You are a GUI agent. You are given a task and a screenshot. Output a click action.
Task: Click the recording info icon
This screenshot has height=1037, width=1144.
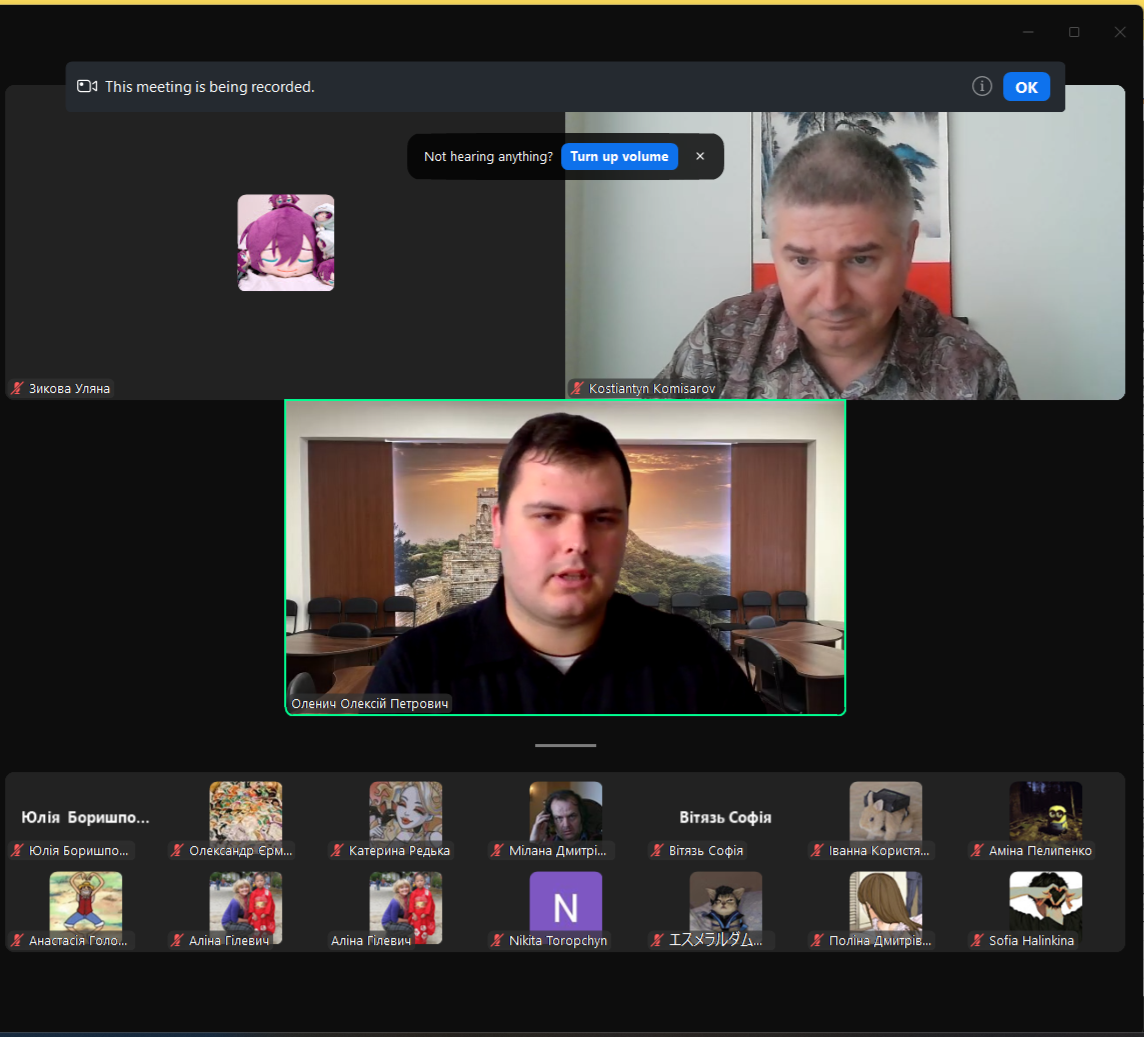(981, 87)
